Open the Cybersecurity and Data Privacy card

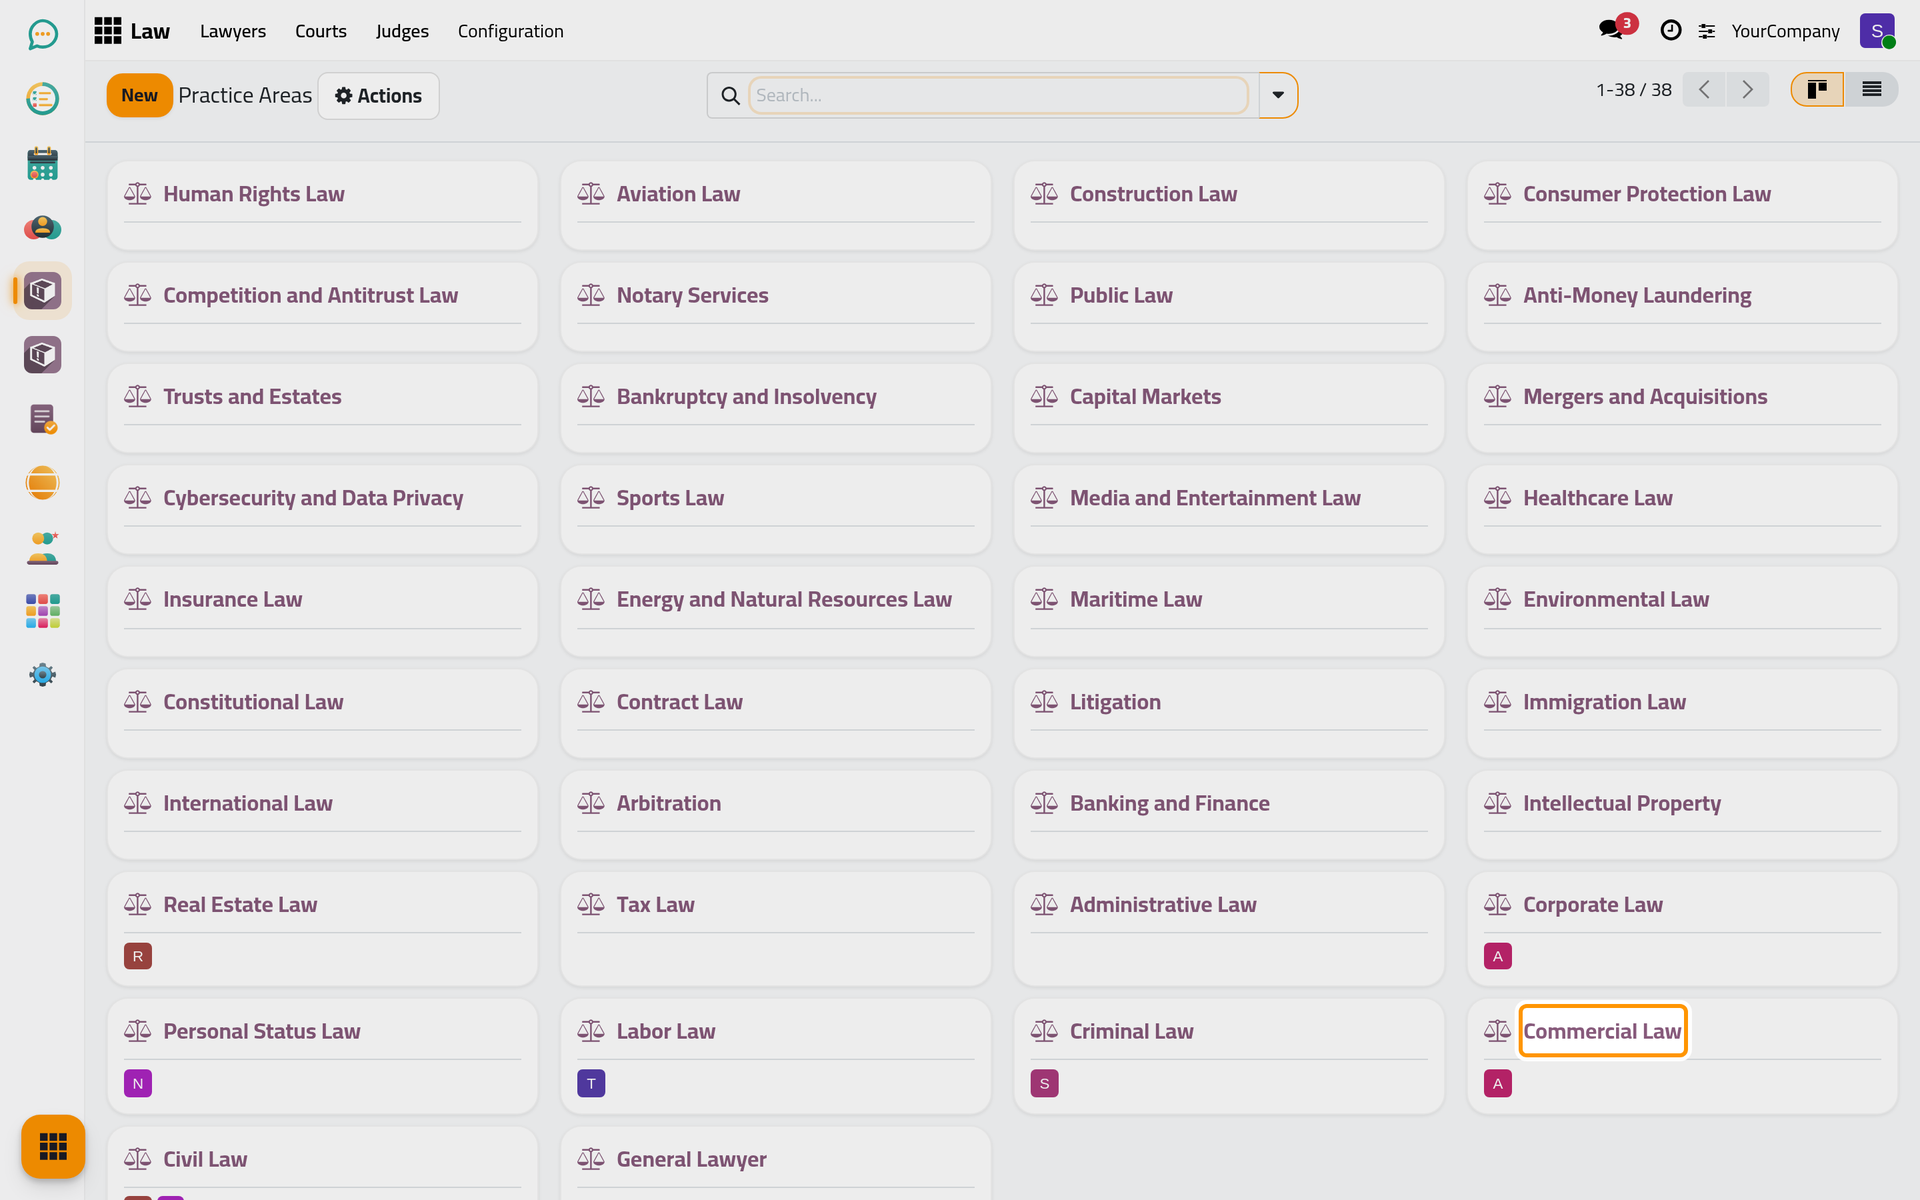322,509
